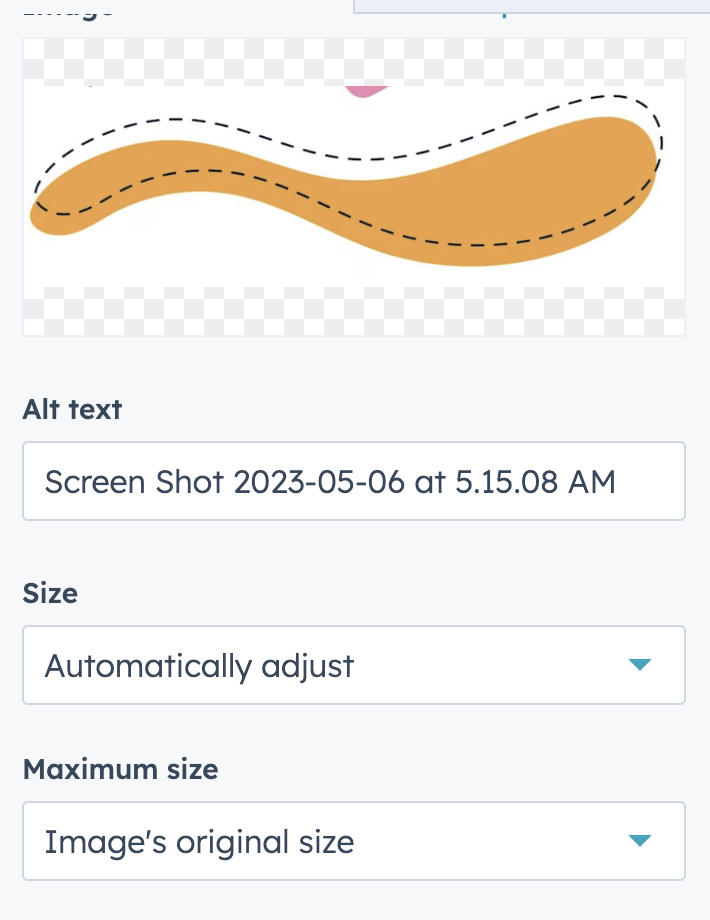Click the partially visible Image heading
Screen dimensions: 710x920
coord(68,12)
